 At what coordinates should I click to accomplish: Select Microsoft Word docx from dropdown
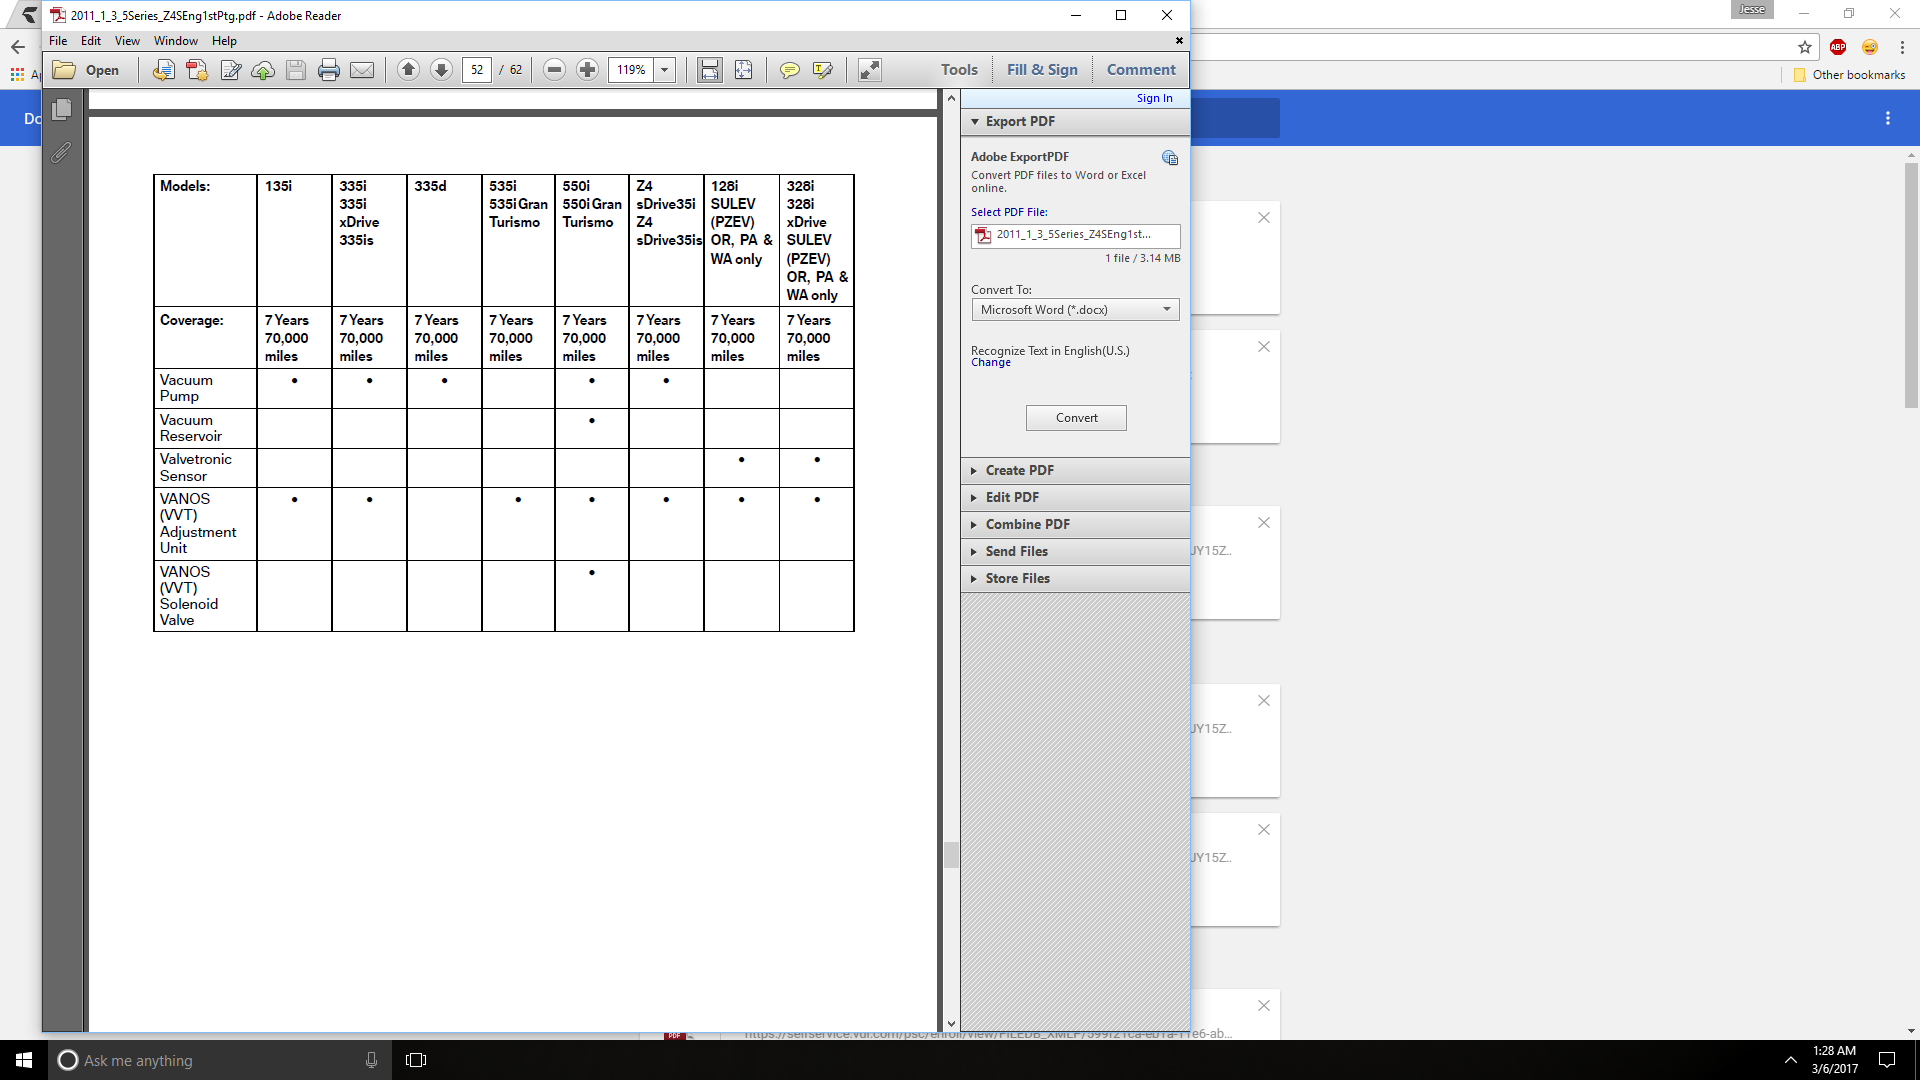click(x=1073, y=309)
